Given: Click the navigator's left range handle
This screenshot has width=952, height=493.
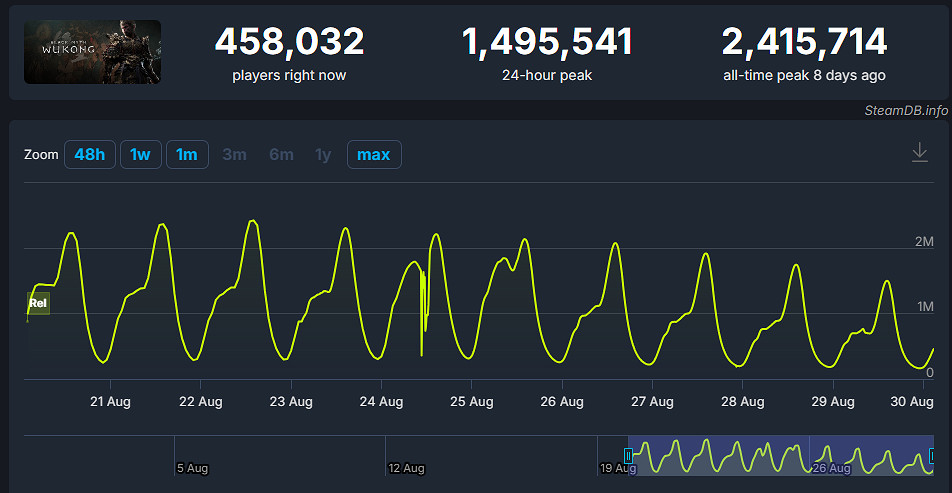Looking at the screenshot, I should point(628,456).
